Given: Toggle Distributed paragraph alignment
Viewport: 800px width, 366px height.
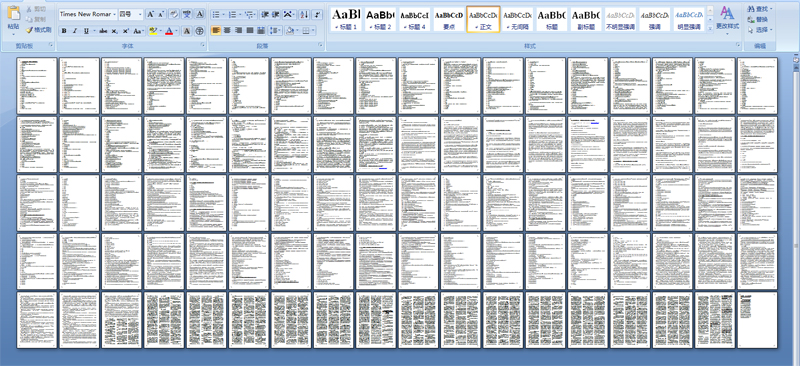Looking at the screenshot, I should [x=261, y=31].
